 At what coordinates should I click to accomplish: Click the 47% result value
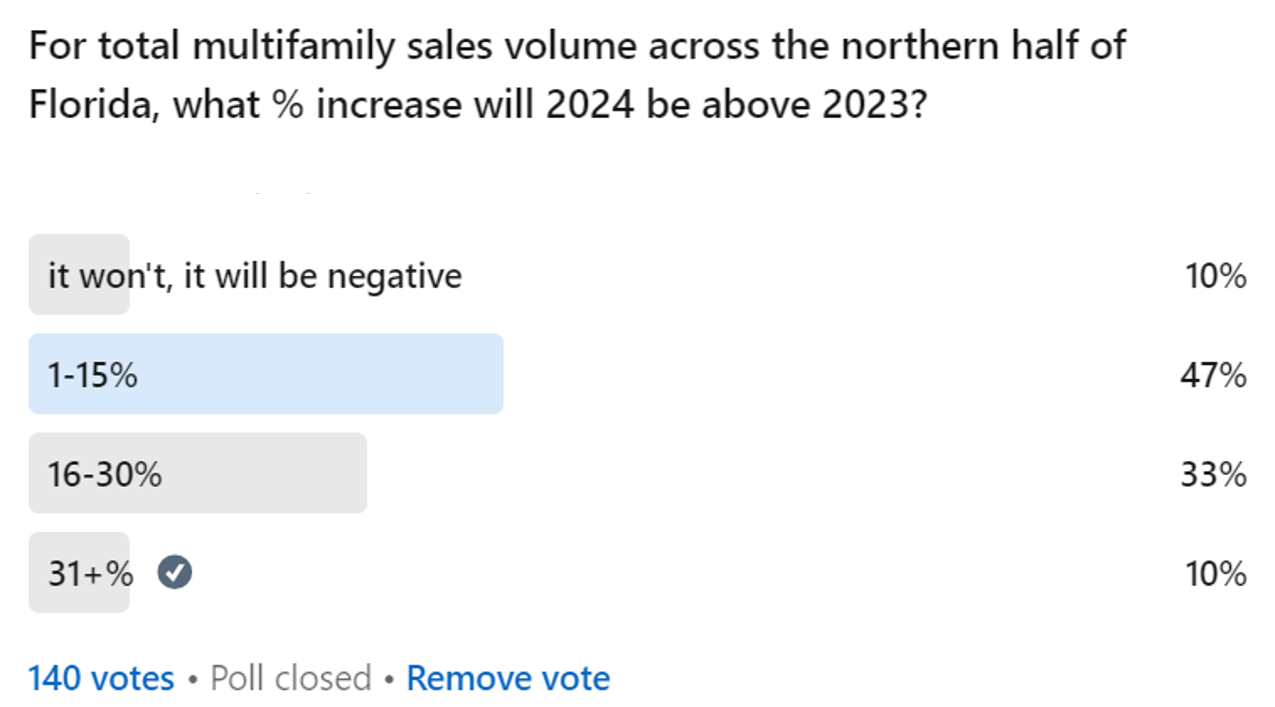(x=1213, y=375)
